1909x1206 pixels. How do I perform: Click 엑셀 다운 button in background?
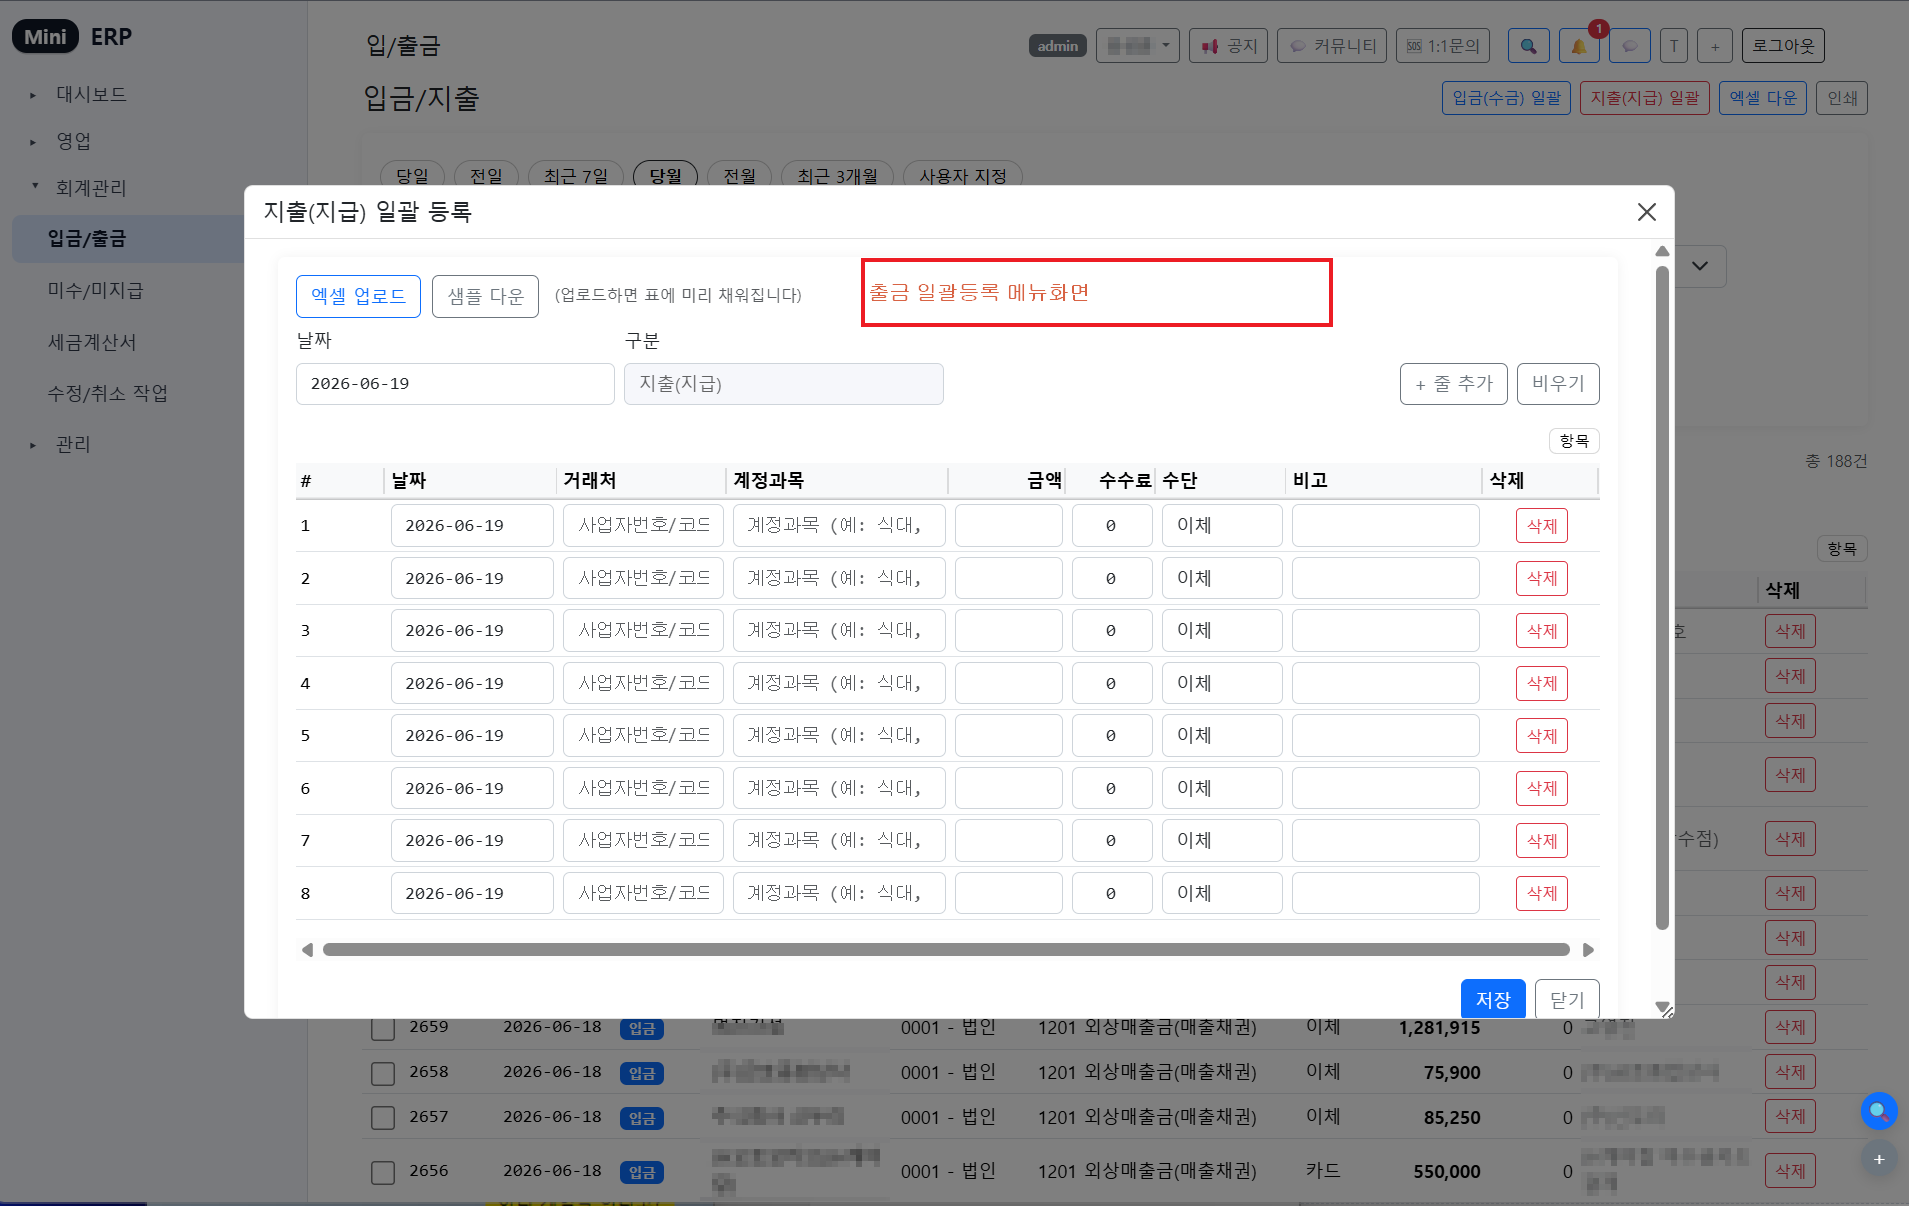(x=1763, y=98)
